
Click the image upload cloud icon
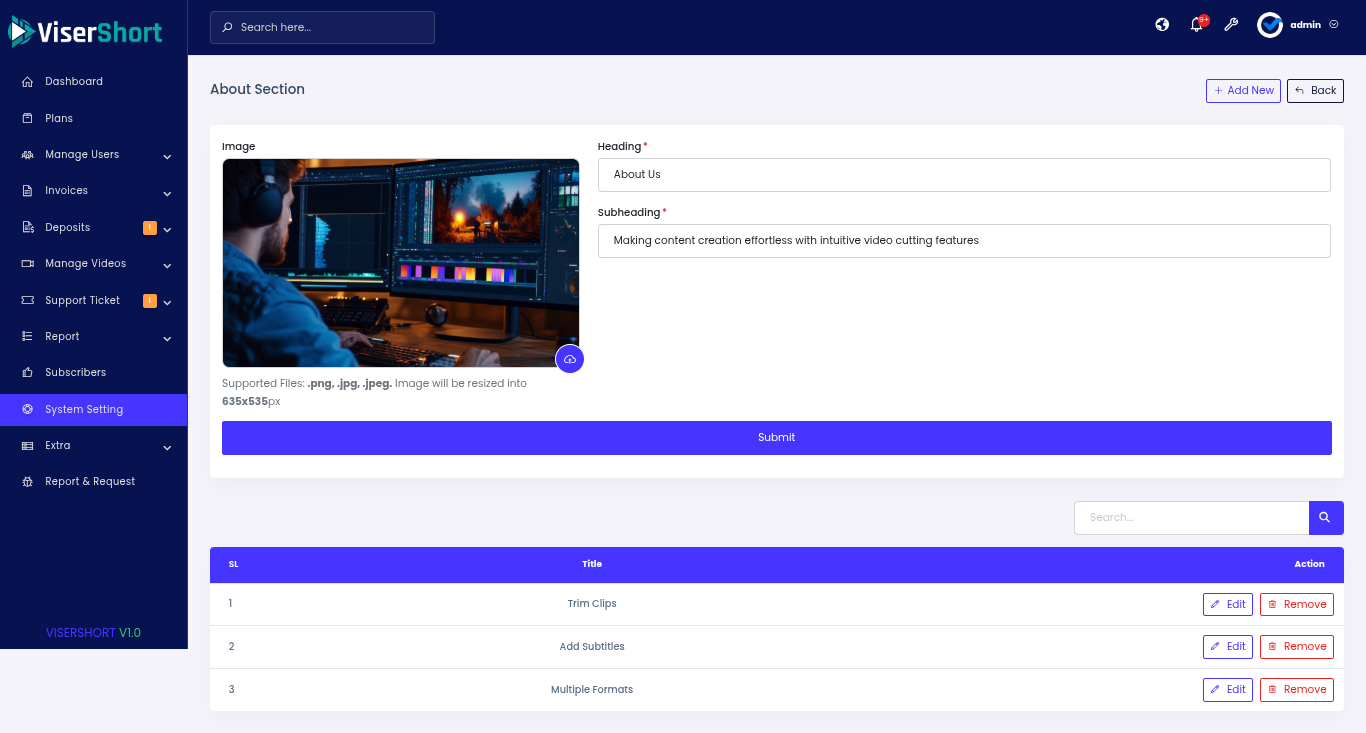click(569, 359)
